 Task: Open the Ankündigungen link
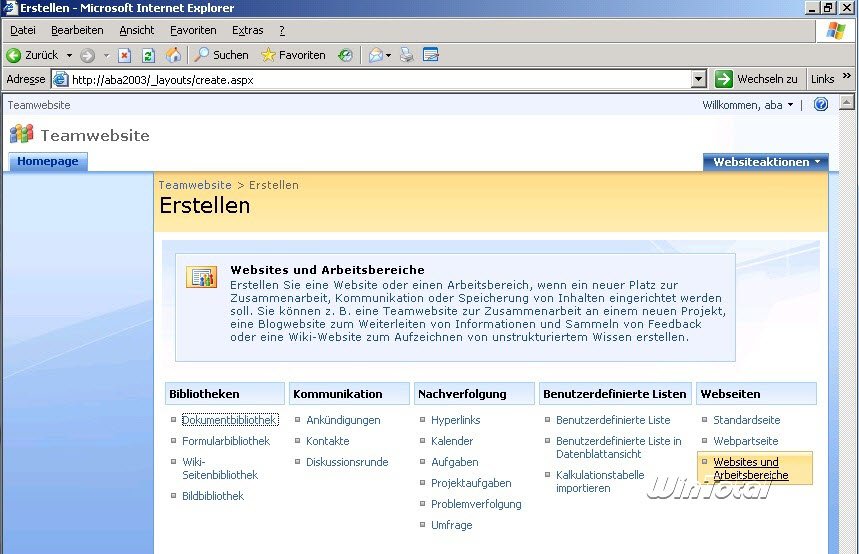pos(343,420)
